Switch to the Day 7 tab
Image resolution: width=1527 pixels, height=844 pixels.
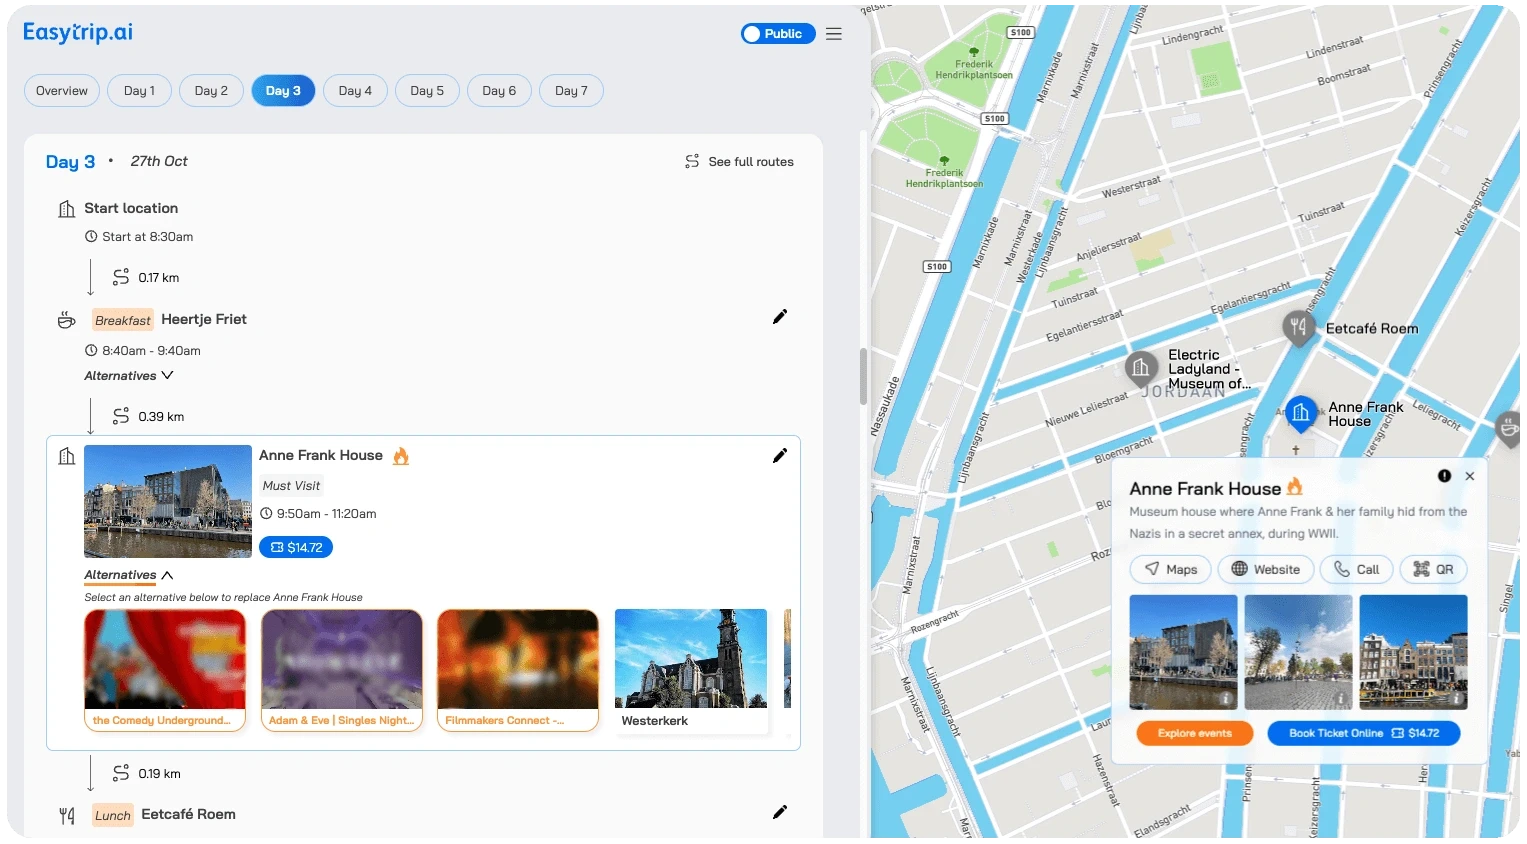pyautogui.click(x=571, y=91)
